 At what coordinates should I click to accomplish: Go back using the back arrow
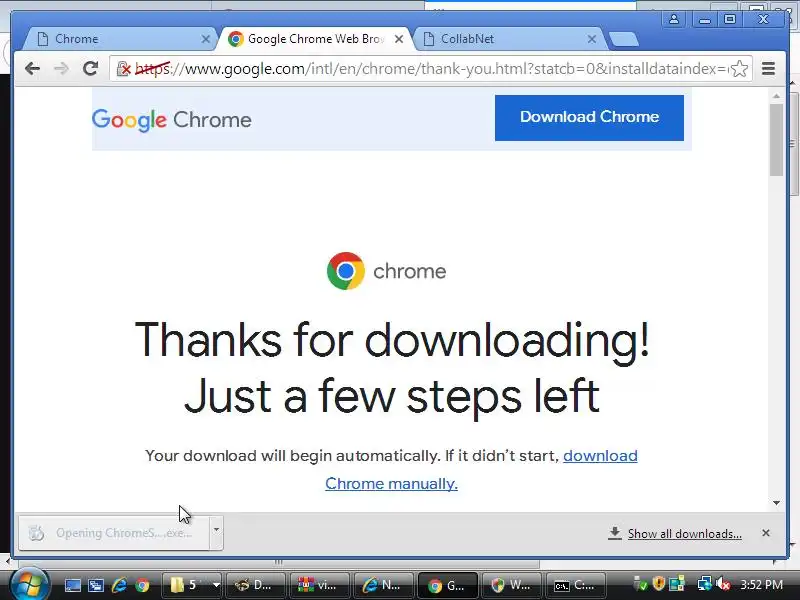click(32, 68)
